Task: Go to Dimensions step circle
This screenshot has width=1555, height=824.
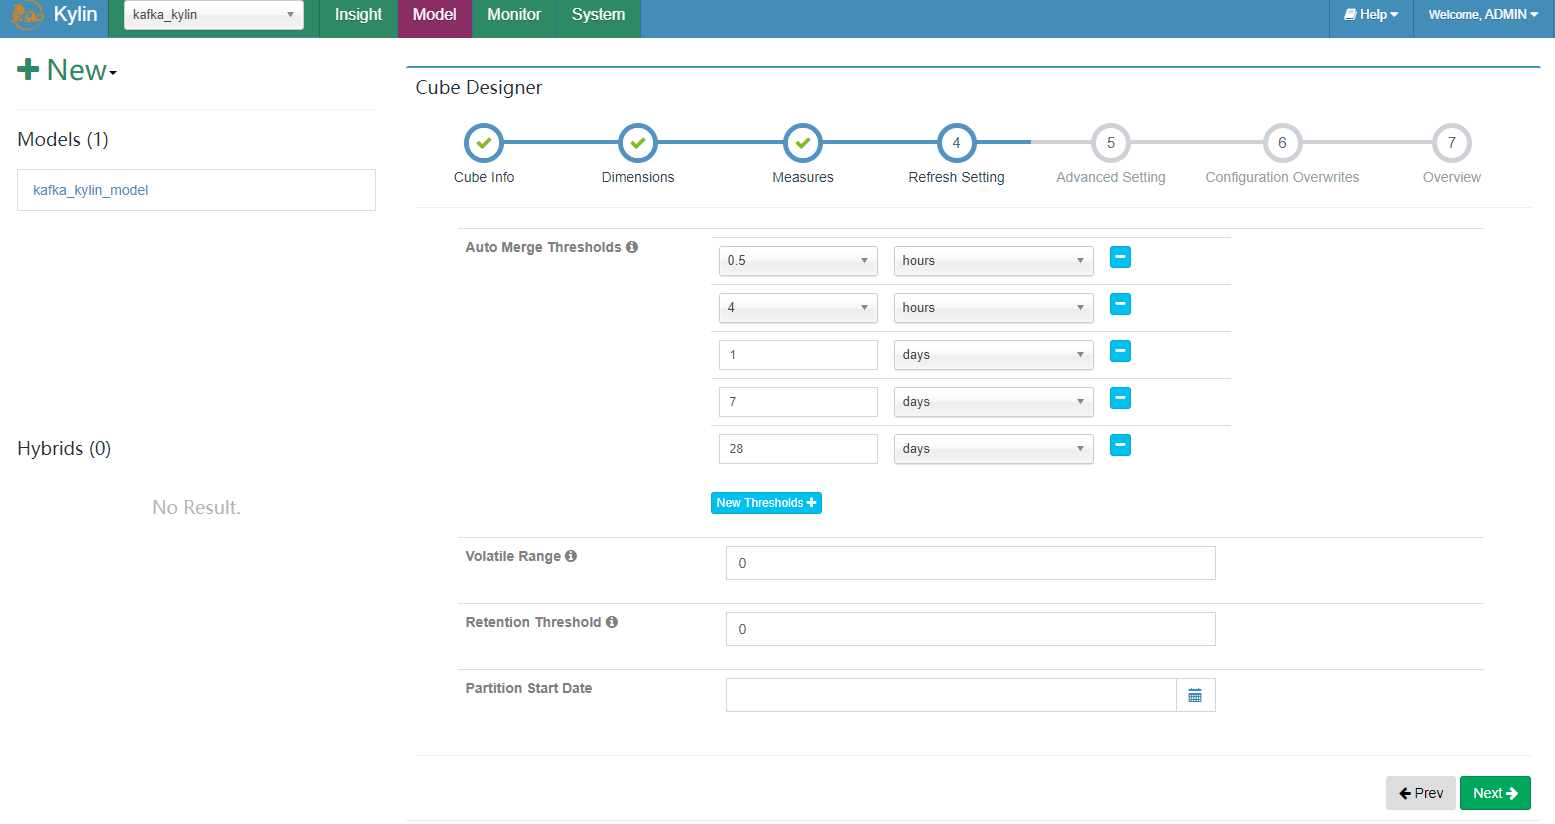Action: [638, 143]
